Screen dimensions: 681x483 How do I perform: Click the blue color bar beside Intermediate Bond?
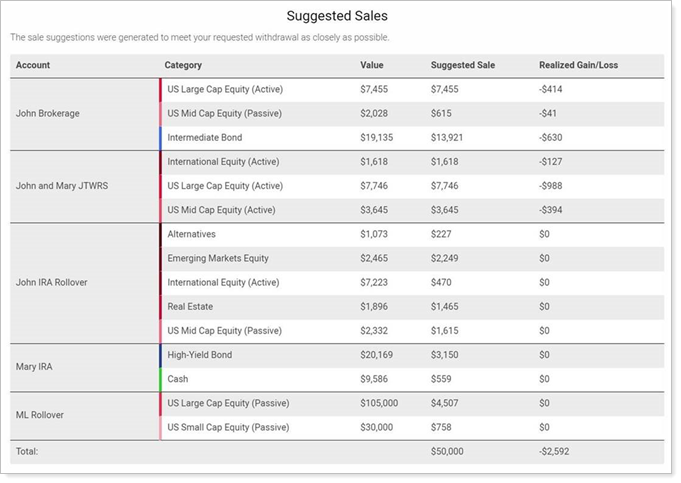pyautogui.click(x=160, y=138)
